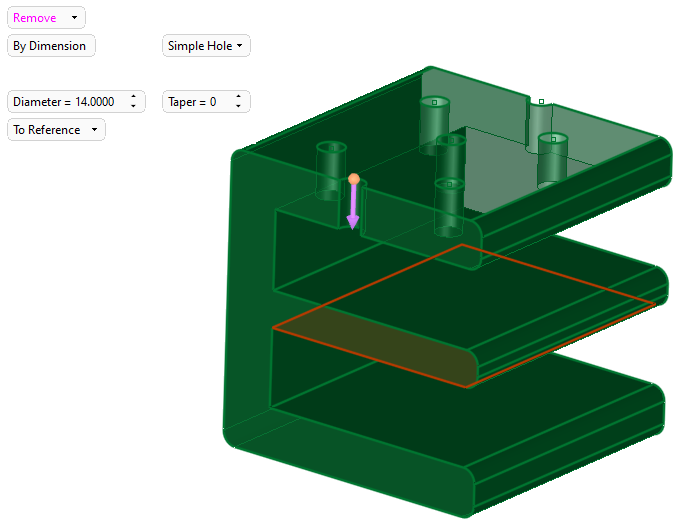Decrease Taper value with down arrow
The width and height of the screenshot is (684, 525).
238,106
